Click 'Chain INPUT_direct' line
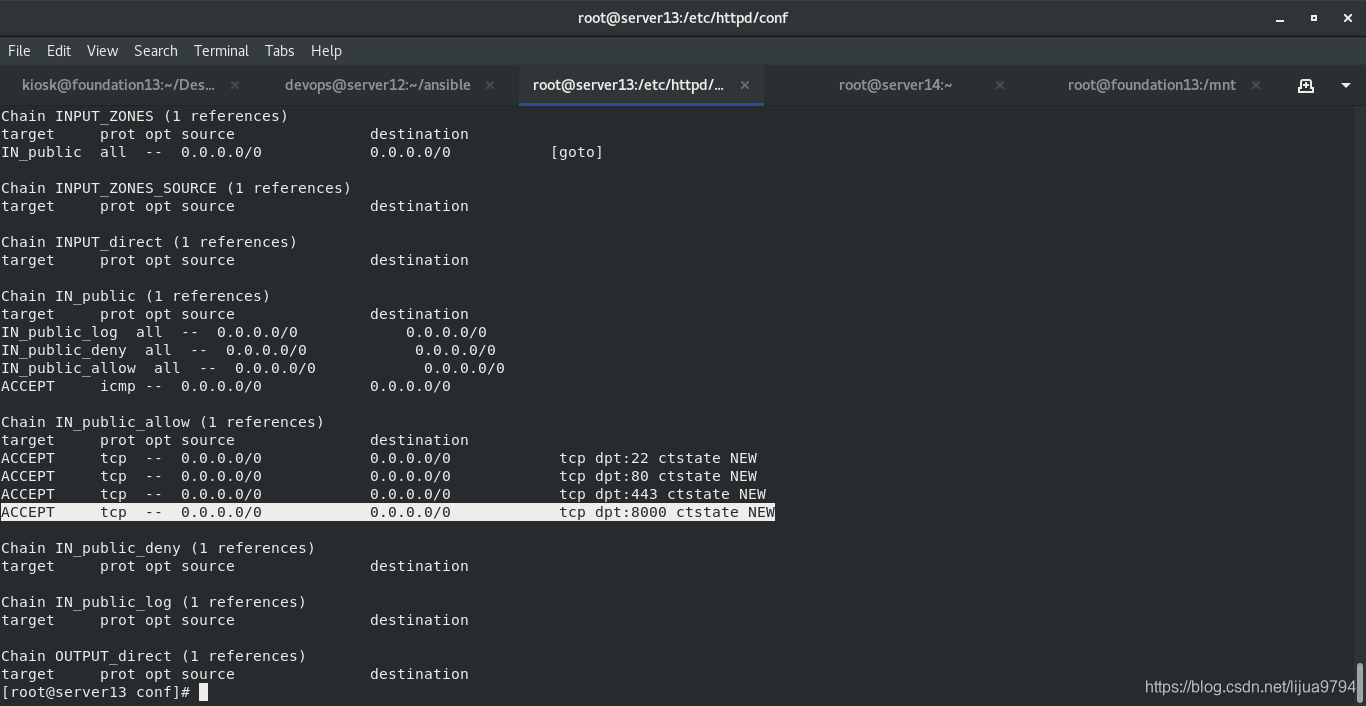The width and height of the screenshot is (1366, 706). 149,242
